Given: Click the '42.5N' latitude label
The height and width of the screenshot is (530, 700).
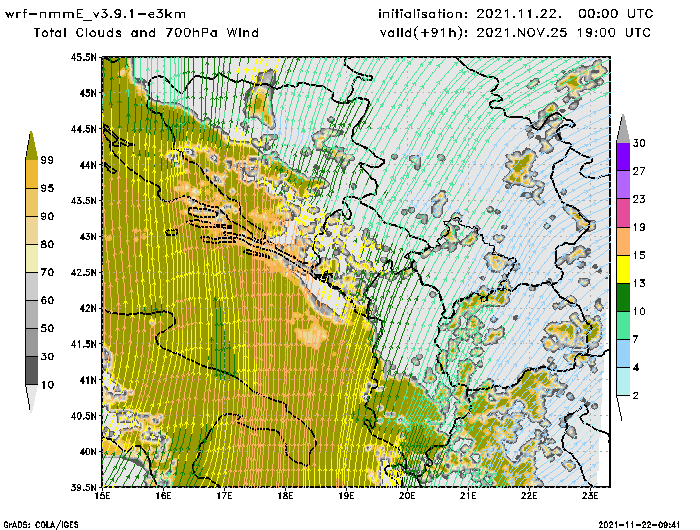Looking at the screenshot, I should click(x=83, y=272).
